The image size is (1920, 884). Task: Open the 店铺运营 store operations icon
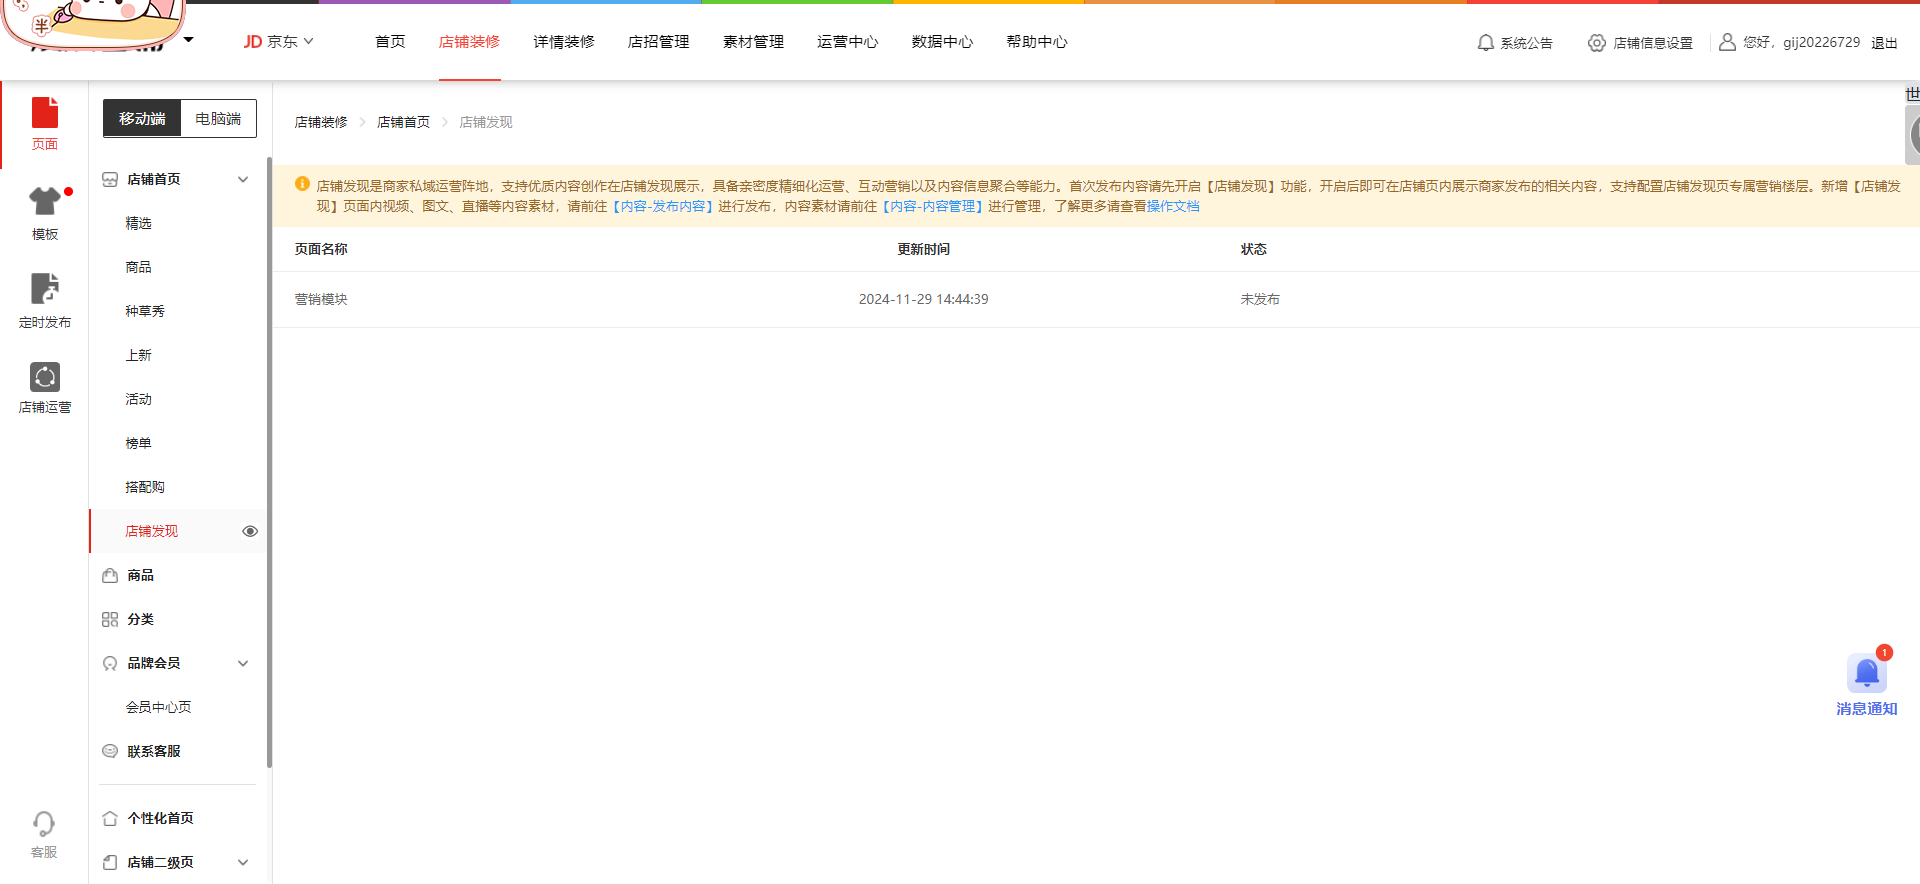(x=45, y=377)
